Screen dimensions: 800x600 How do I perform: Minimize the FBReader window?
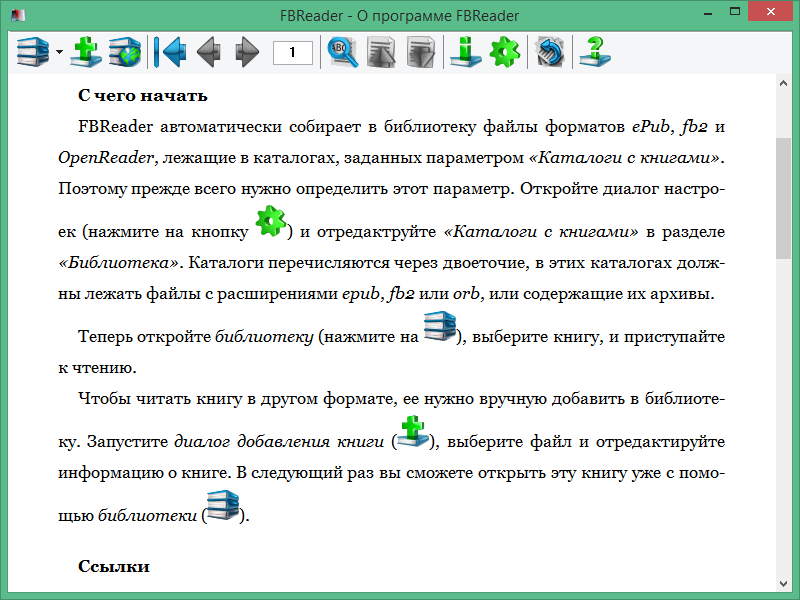point(708,13)
